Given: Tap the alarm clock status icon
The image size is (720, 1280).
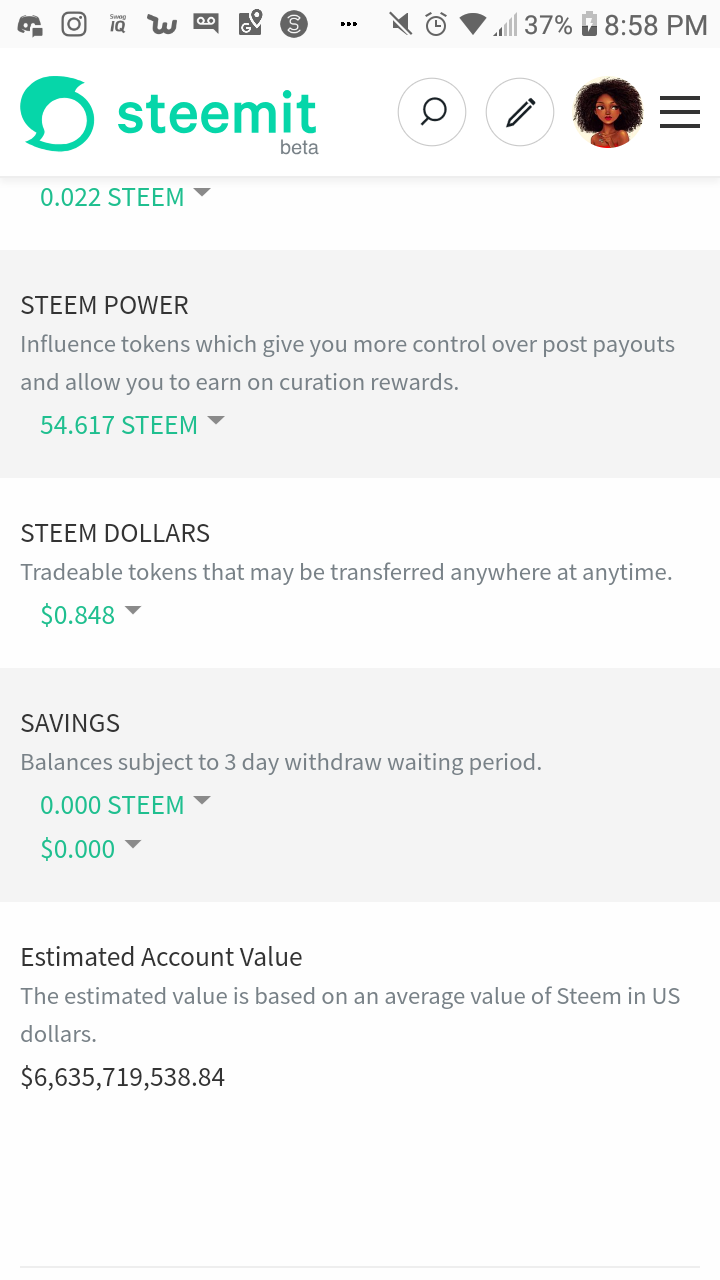Looking at the screenshot, I should coord(436,24).
